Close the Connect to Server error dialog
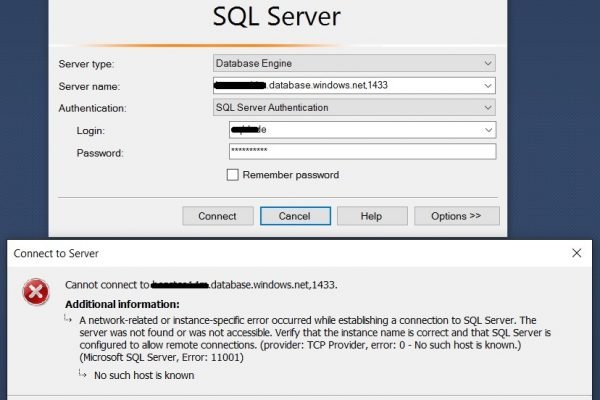This screenshot has height=400, width=600. (x=577, y=253)
